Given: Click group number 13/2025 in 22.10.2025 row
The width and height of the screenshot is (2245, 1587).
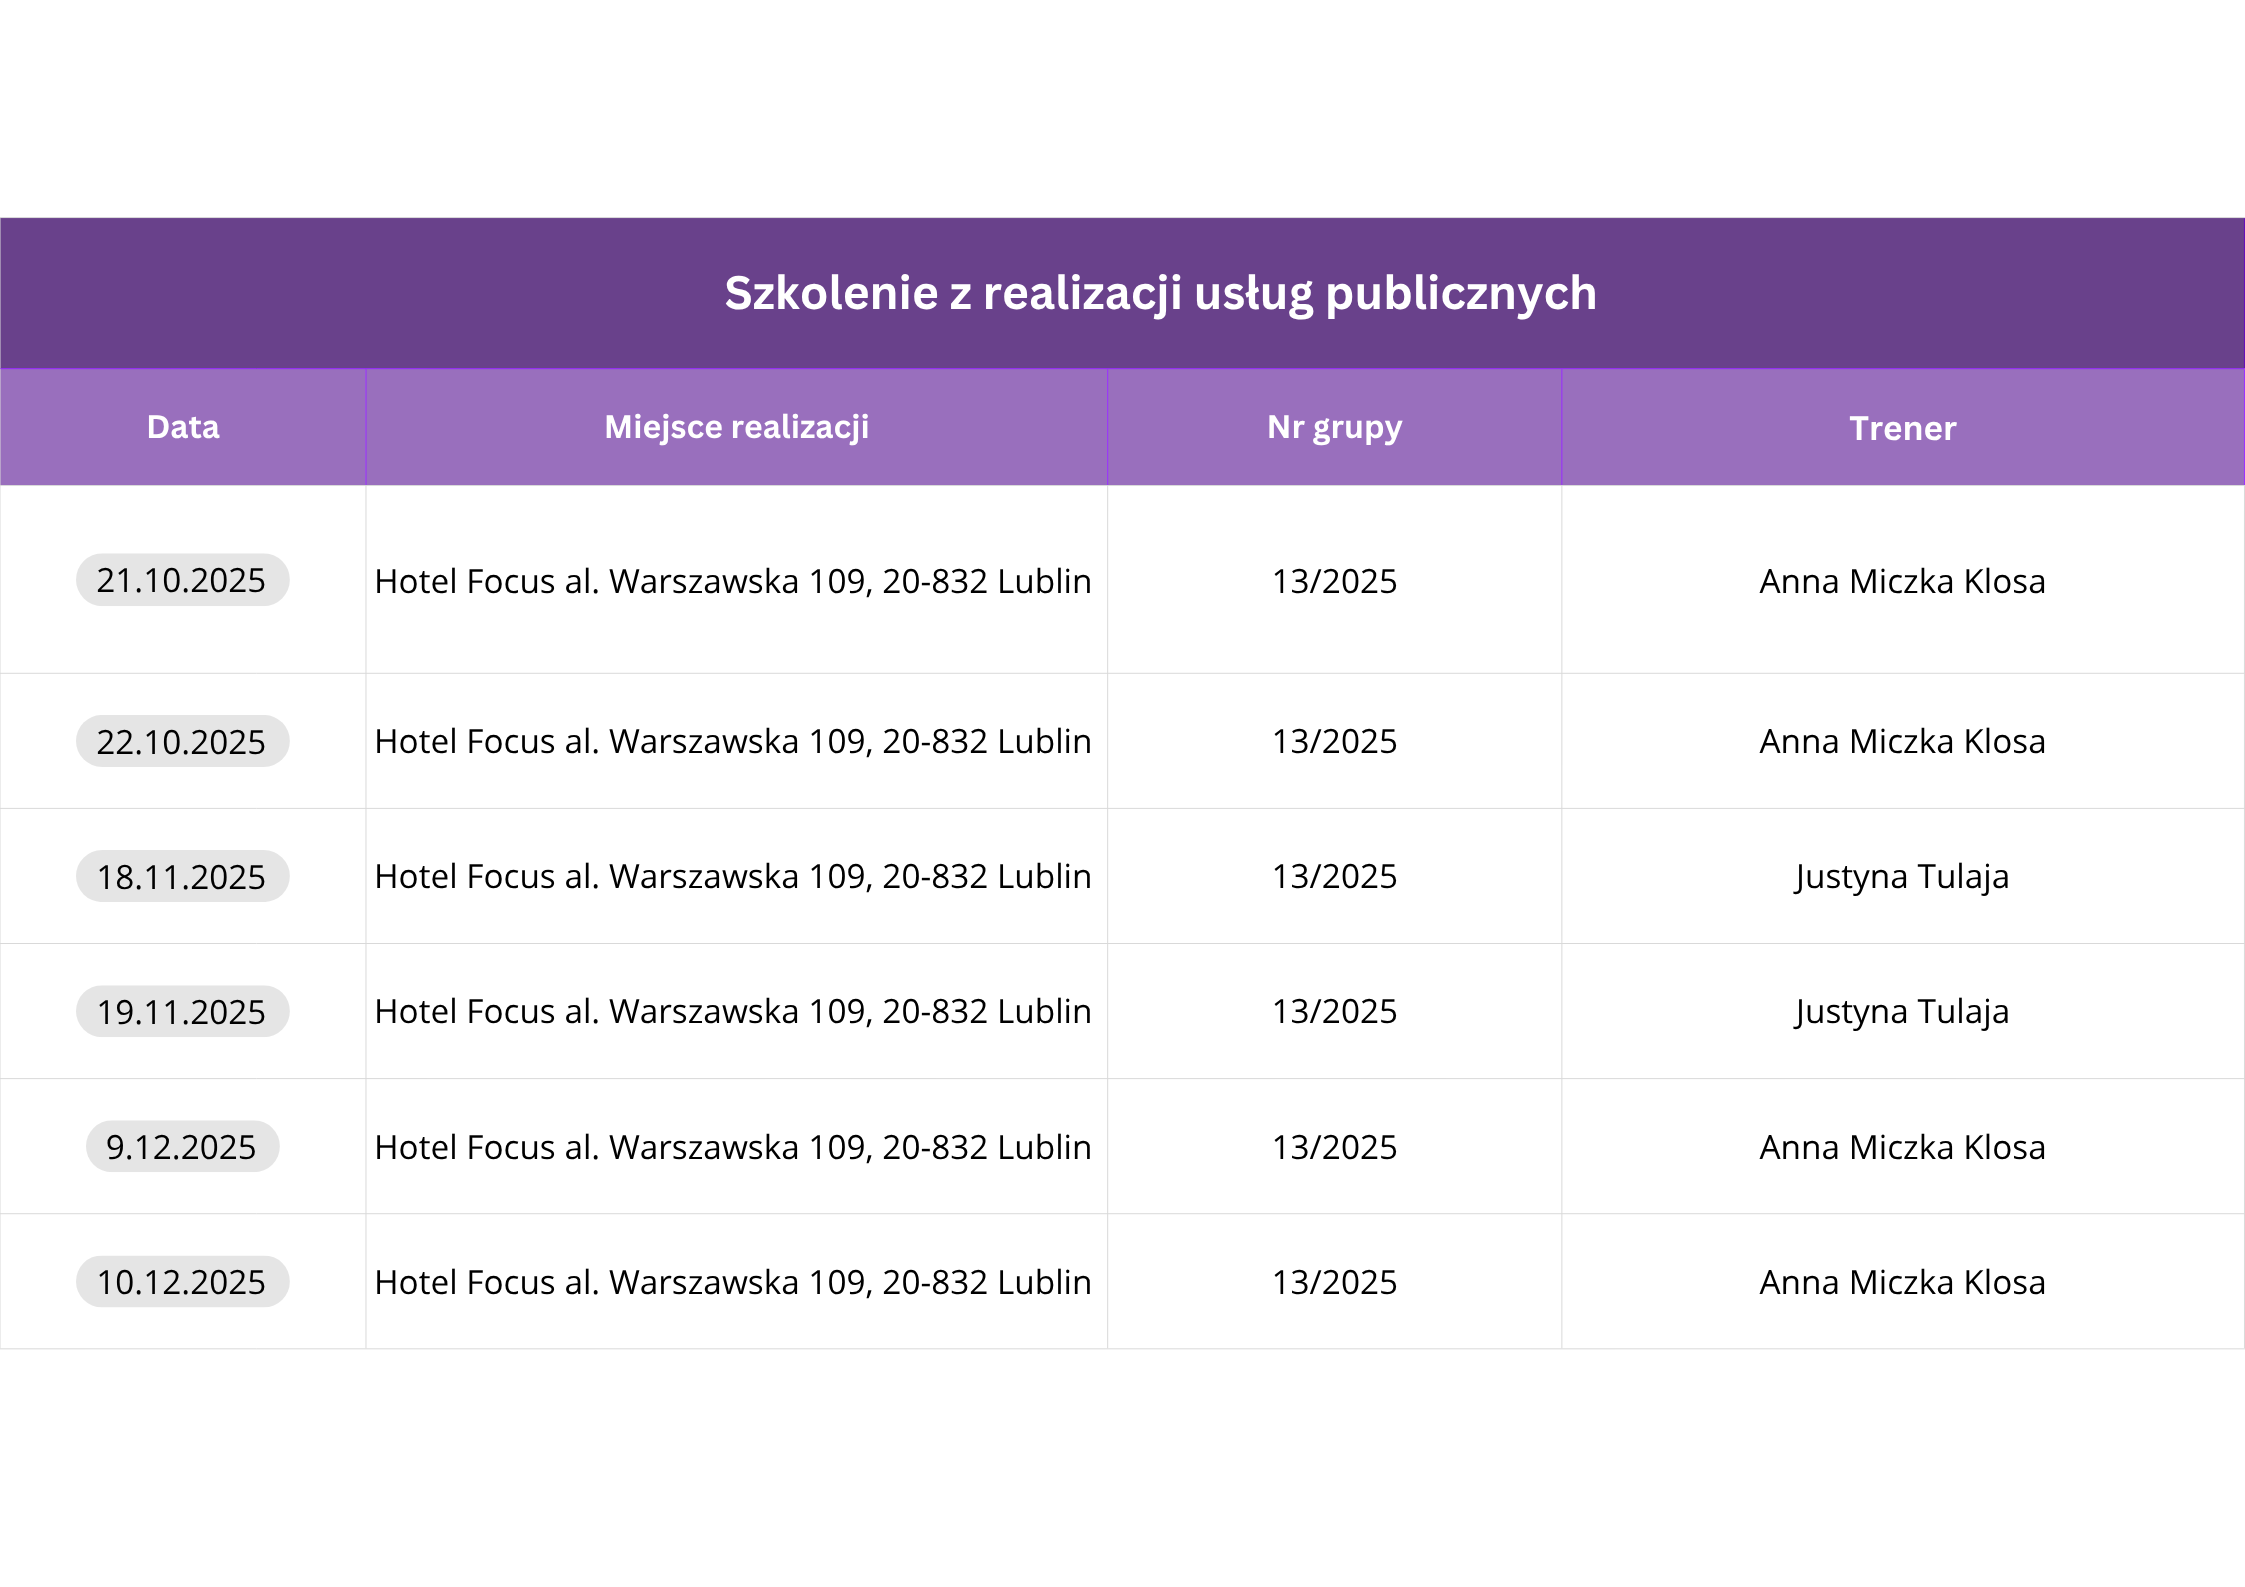Looking at the screenshot, I should 1334,741.
